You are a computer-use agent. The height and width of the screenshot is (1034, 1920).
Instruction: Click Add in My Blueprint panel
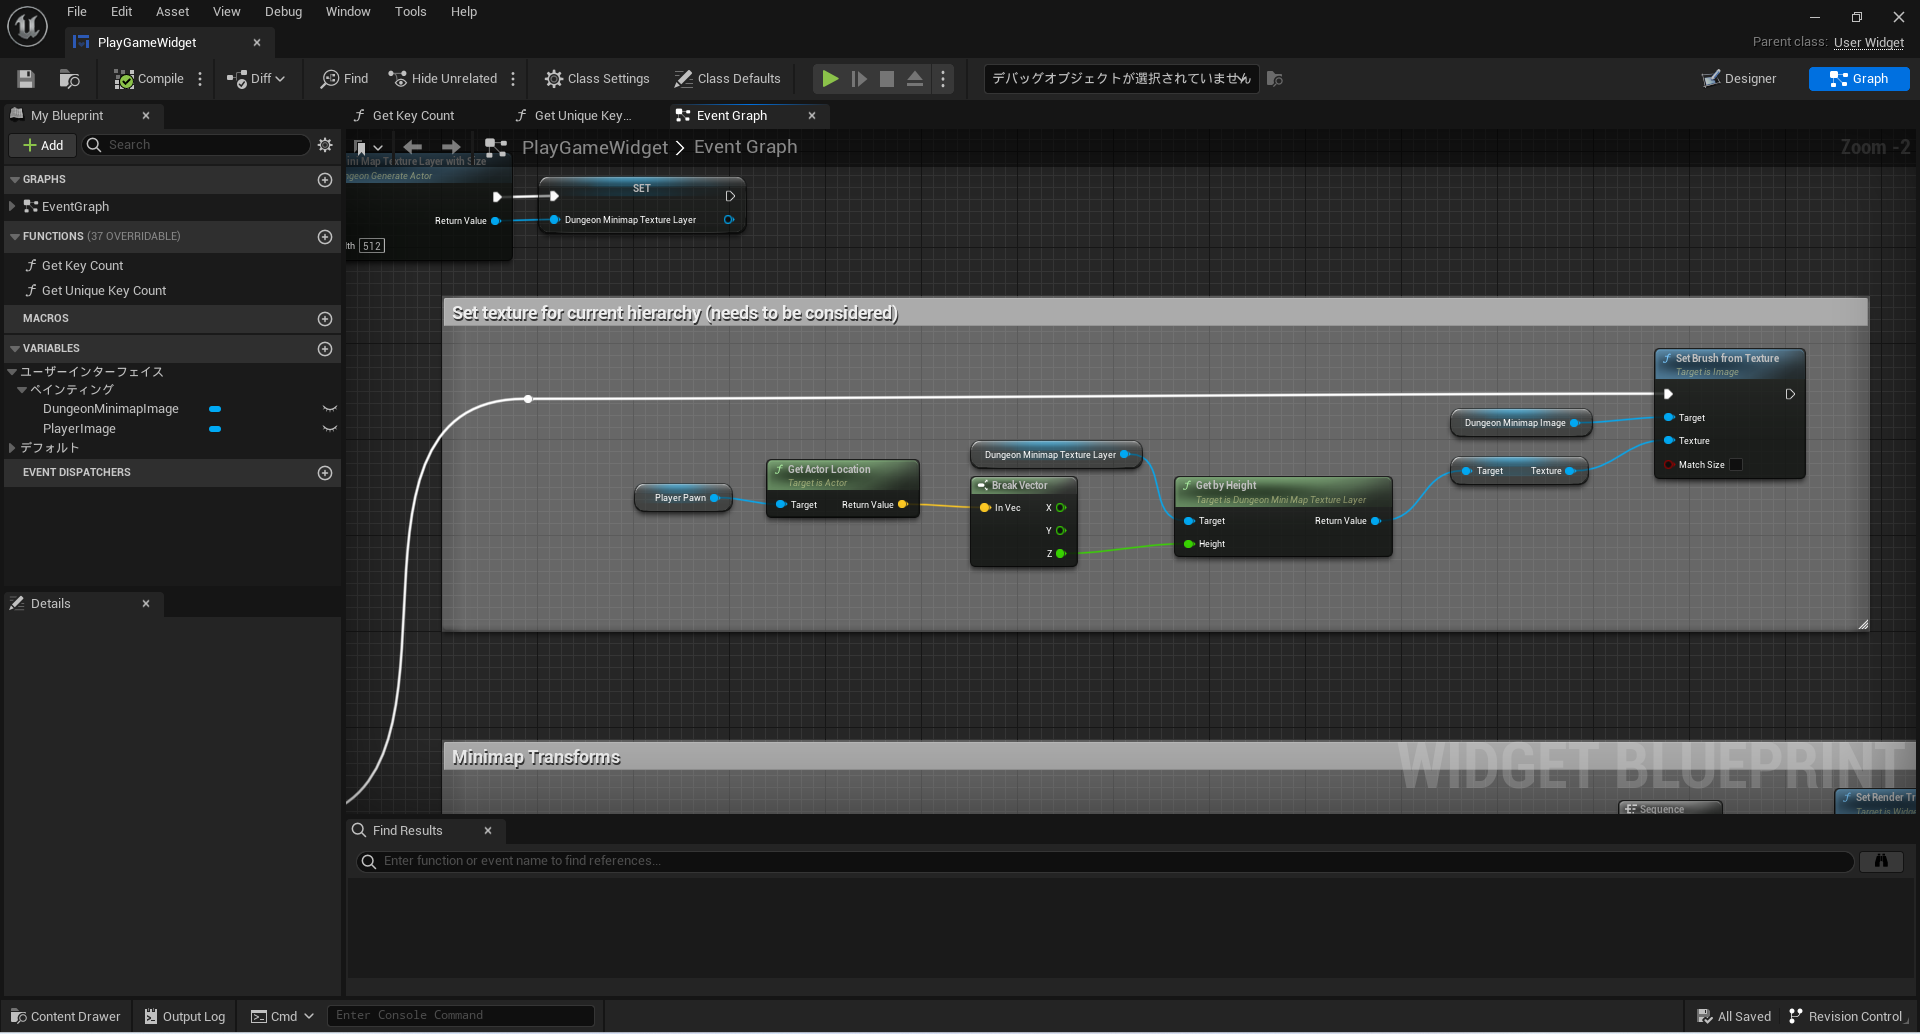coord(43,145)
